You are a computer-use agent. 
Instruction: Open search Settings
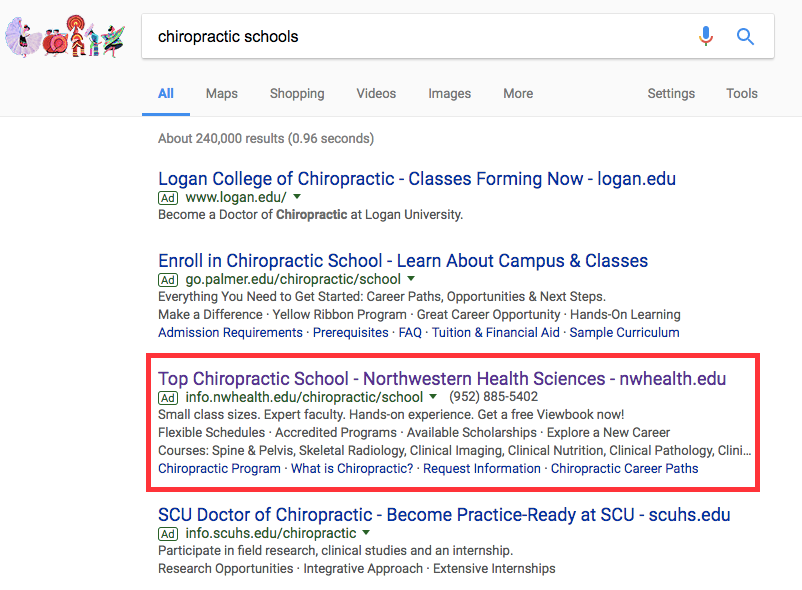click(671, 94)
